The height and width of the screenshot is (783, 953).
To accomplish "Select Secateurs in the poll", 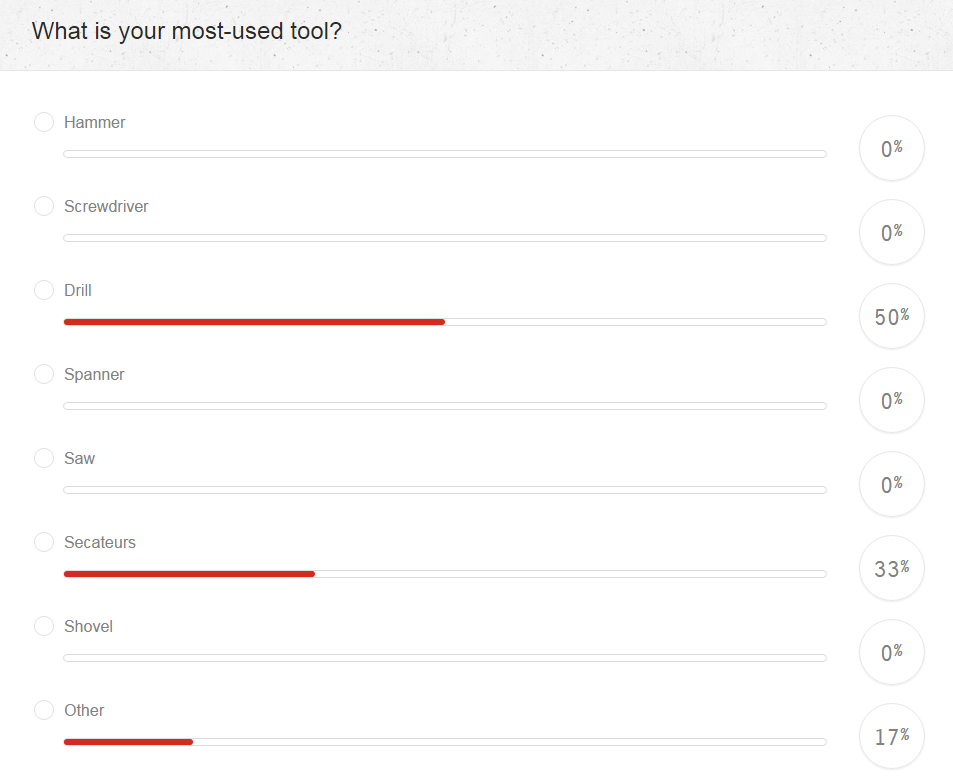I will (44, 542).
